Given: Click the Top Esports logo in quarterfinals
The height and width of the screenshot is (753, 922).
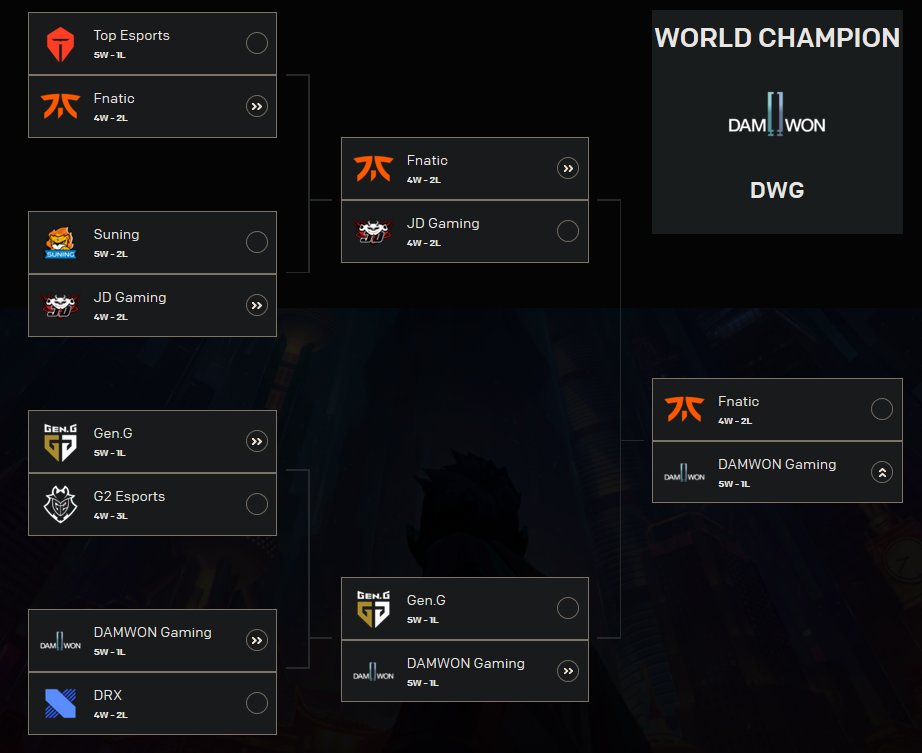Looking at the screenshot, I should 61,44.
